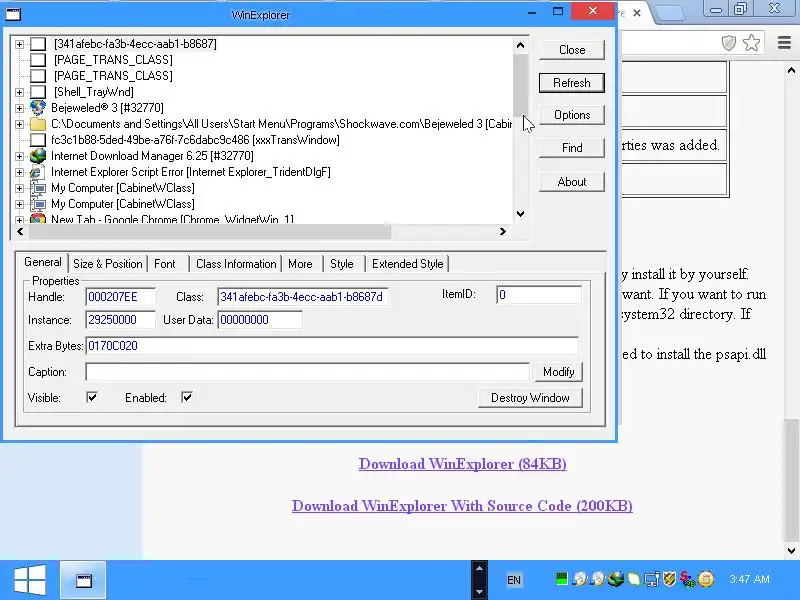This screenshot has width=800, height=600.
Task: Click the white window icon of the 341afebc row
Action: [38, 44]
